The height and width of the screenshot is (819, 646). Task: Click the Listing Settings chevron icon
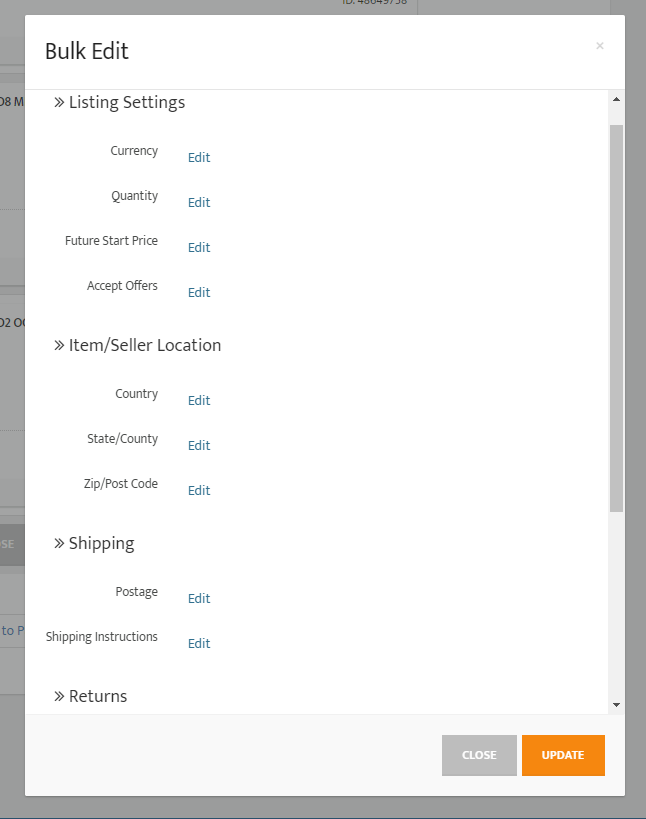coord(59,102)
